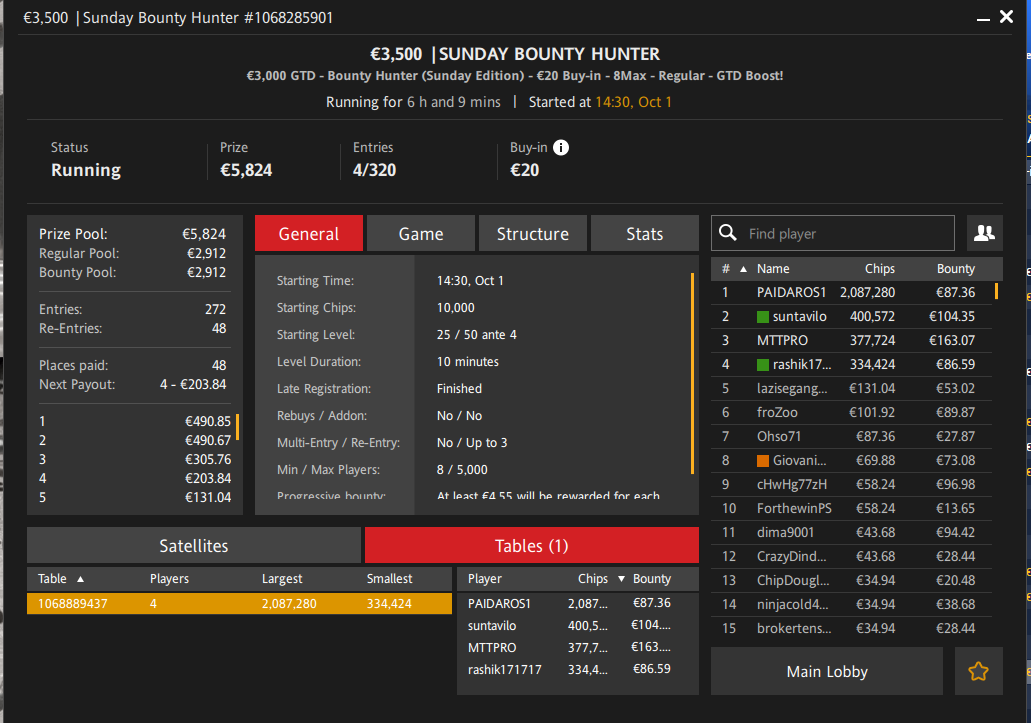1031x723 pixels.
Task: Sort ranking by Name column
Action: pos(773,268)
